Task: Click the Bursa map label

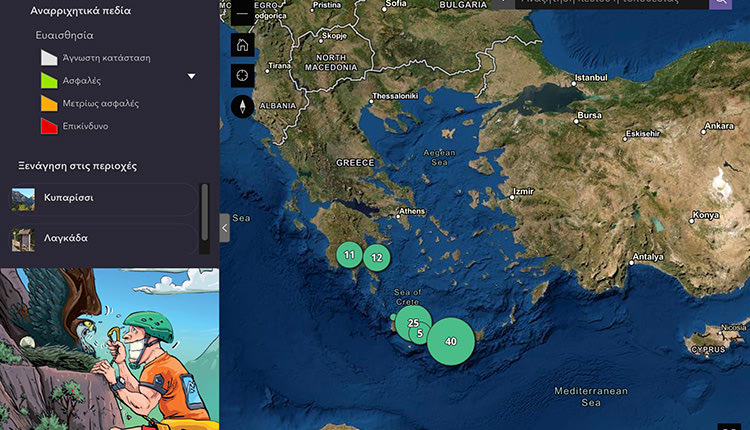Action: pyautogui.click(x=589, y=115)
